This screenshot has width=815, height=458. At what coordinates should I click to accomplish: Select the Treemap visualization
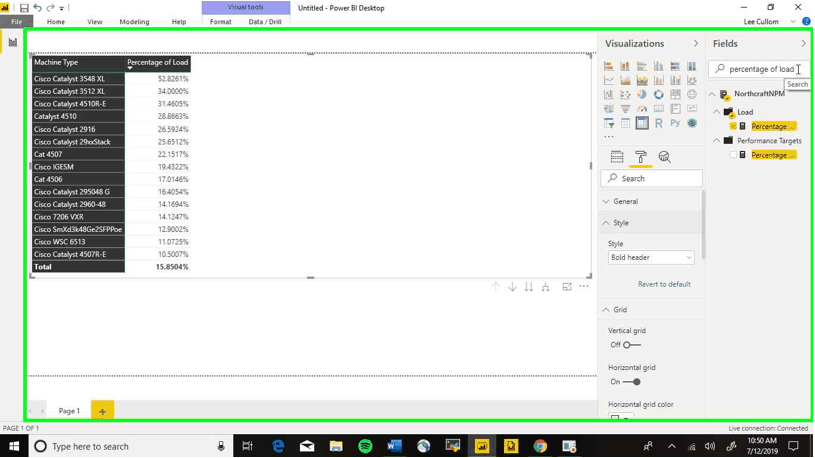click(675, 95)
